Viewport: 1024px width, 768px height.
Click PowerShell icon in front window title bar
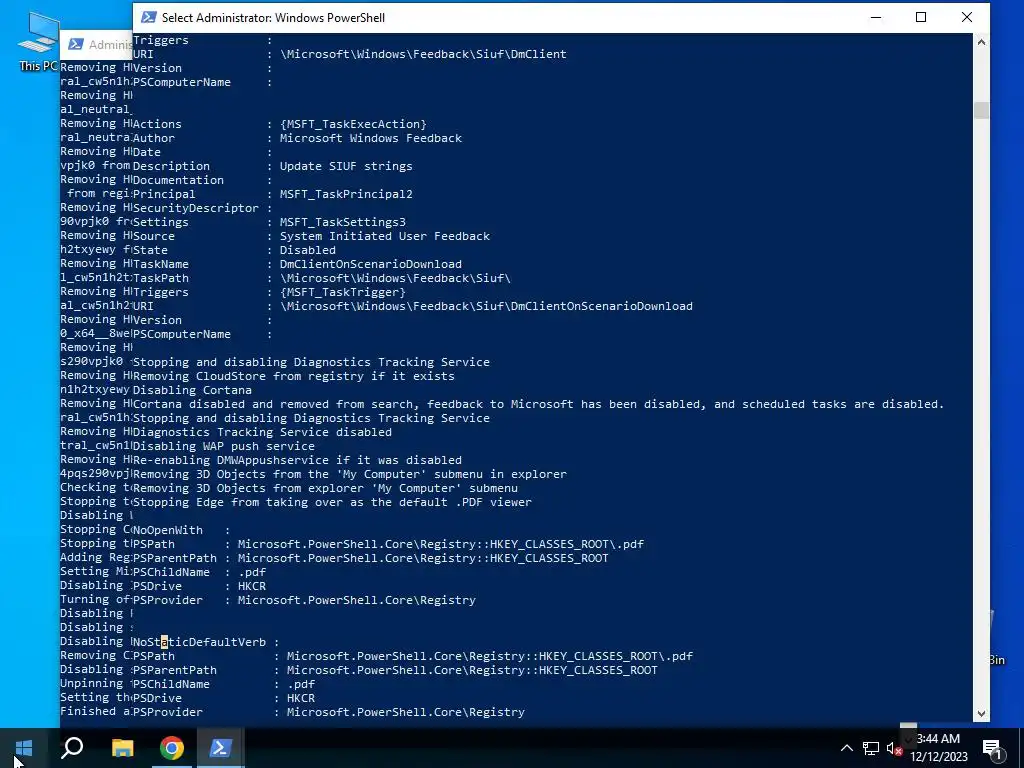pyautogui.click(x=148, y=17)
